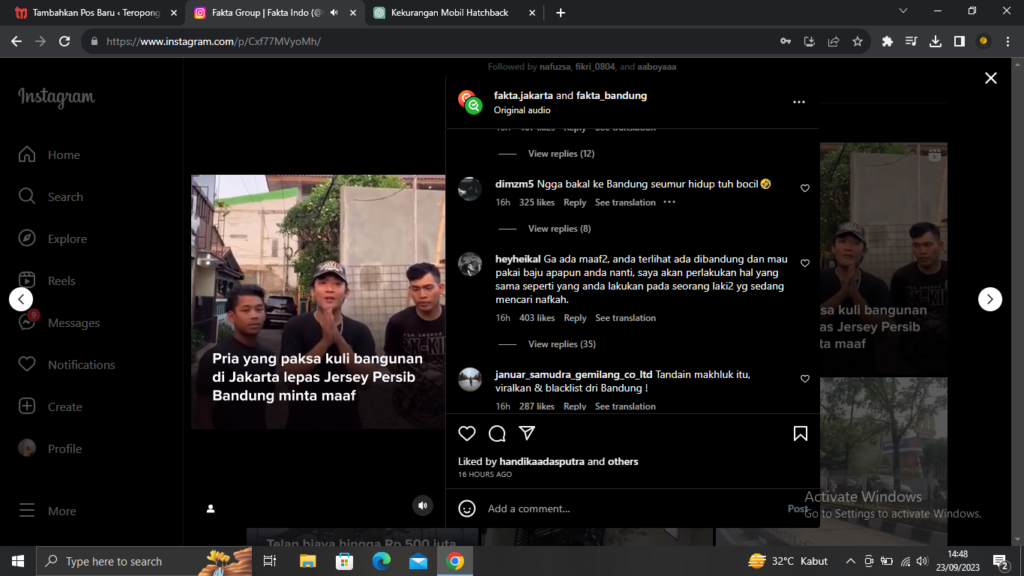Open Microsoft Edge from taskbar
Screen dimensions: 1024x576
coord(381,561)
